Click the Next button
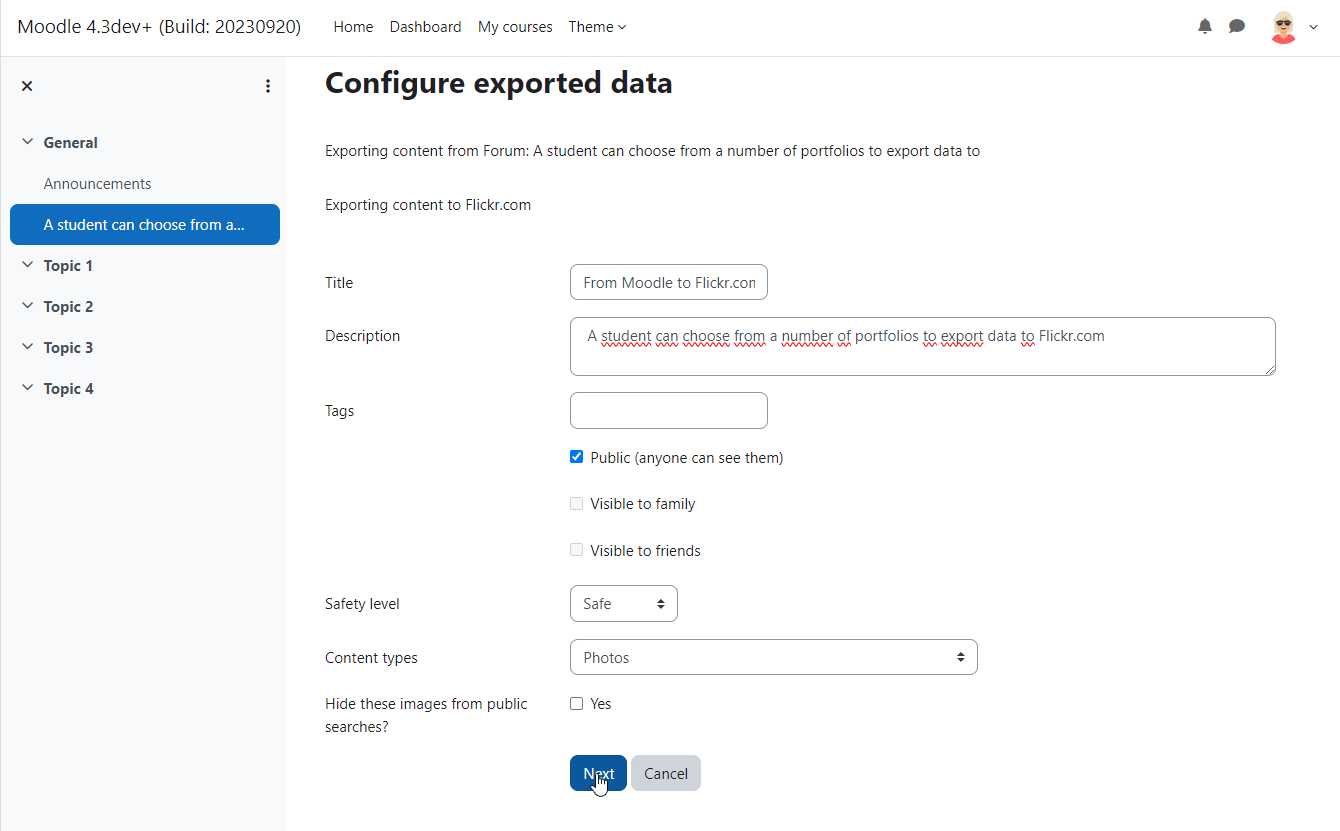The width and height of the screenshot is (1340, 831). coord(598,773)
